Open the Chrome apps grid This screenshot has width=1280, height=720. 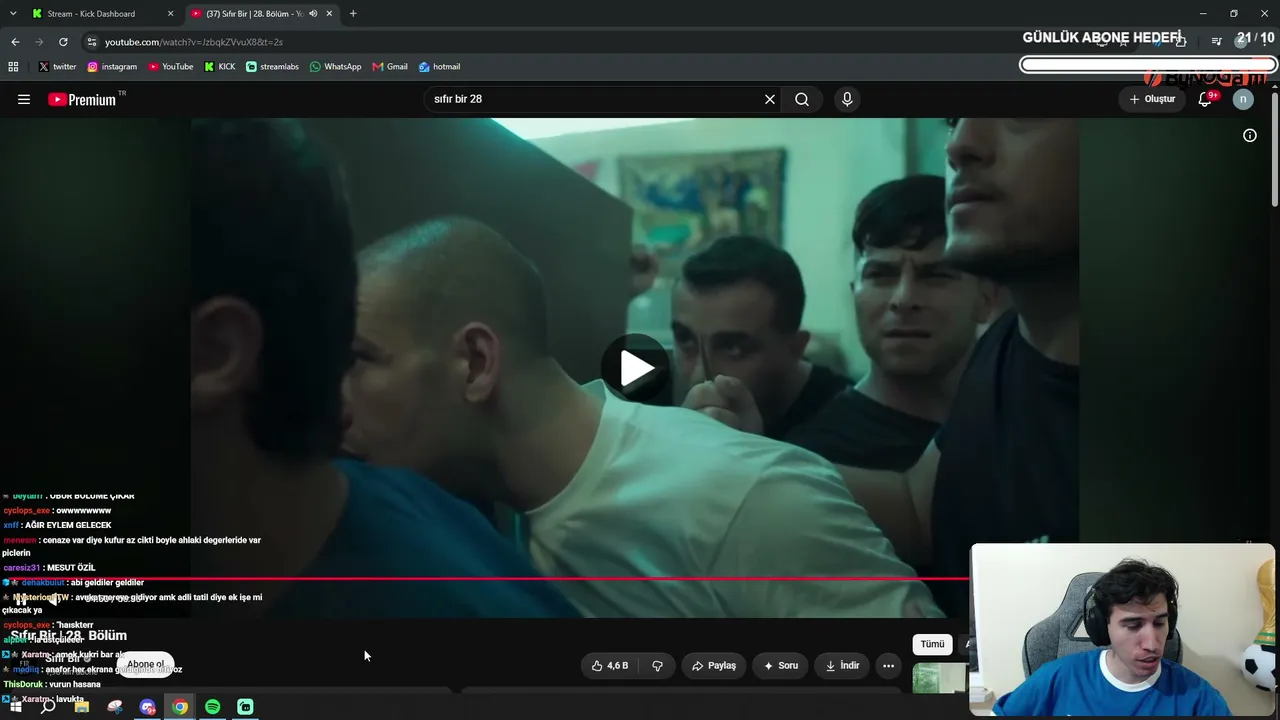(13, 67)
